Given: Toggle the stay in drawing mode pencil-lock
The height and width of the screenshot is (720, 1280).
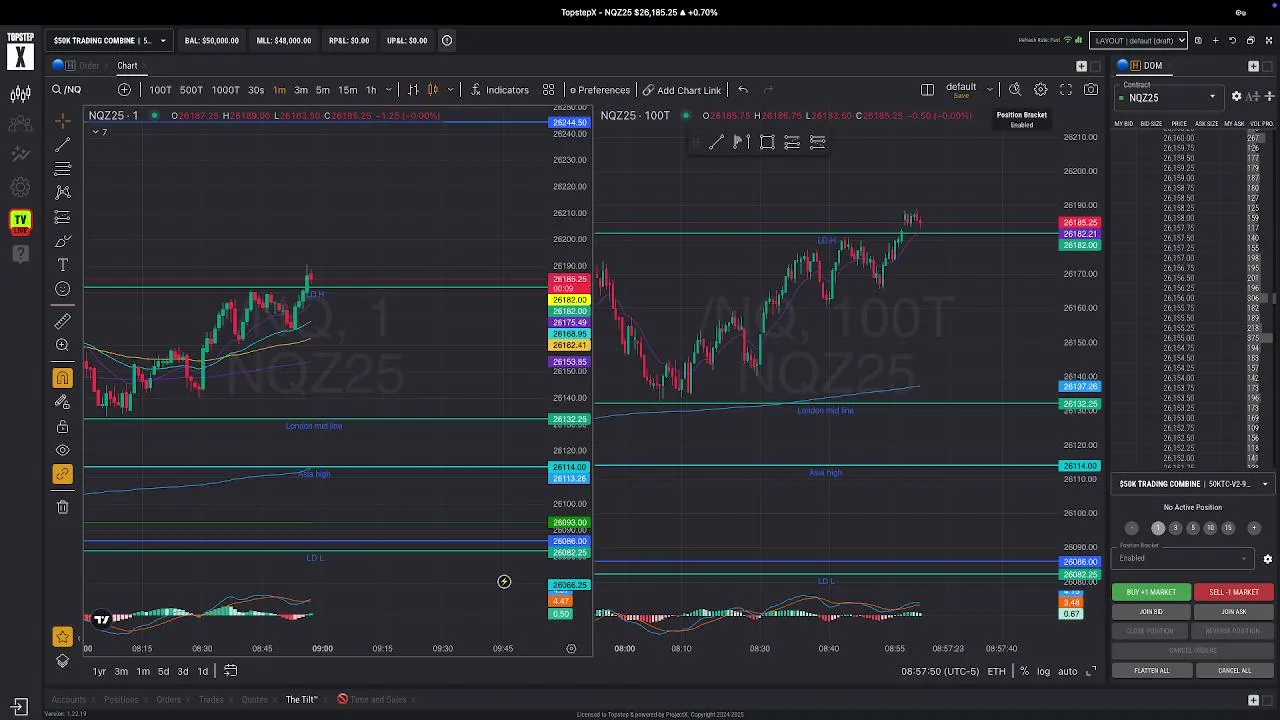Looking at the screenshot, I should (x=62, y=402).
